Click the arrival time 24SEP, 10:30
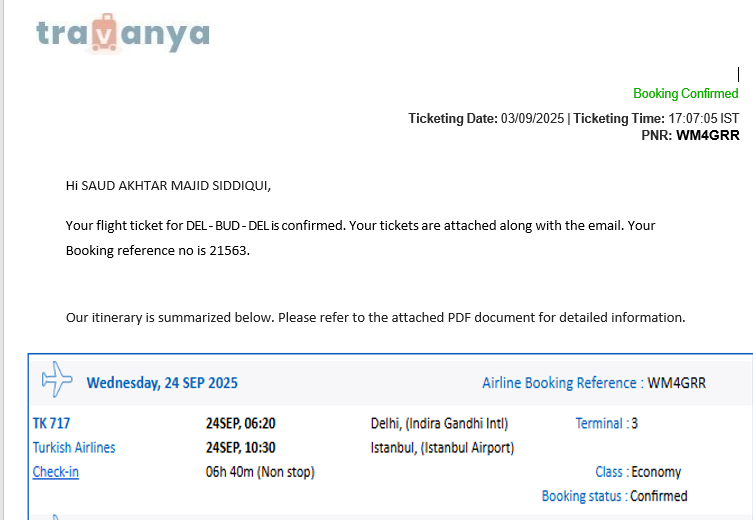This screenshot has height=520, width=753. pyautogui.click(x=241, y=447)
